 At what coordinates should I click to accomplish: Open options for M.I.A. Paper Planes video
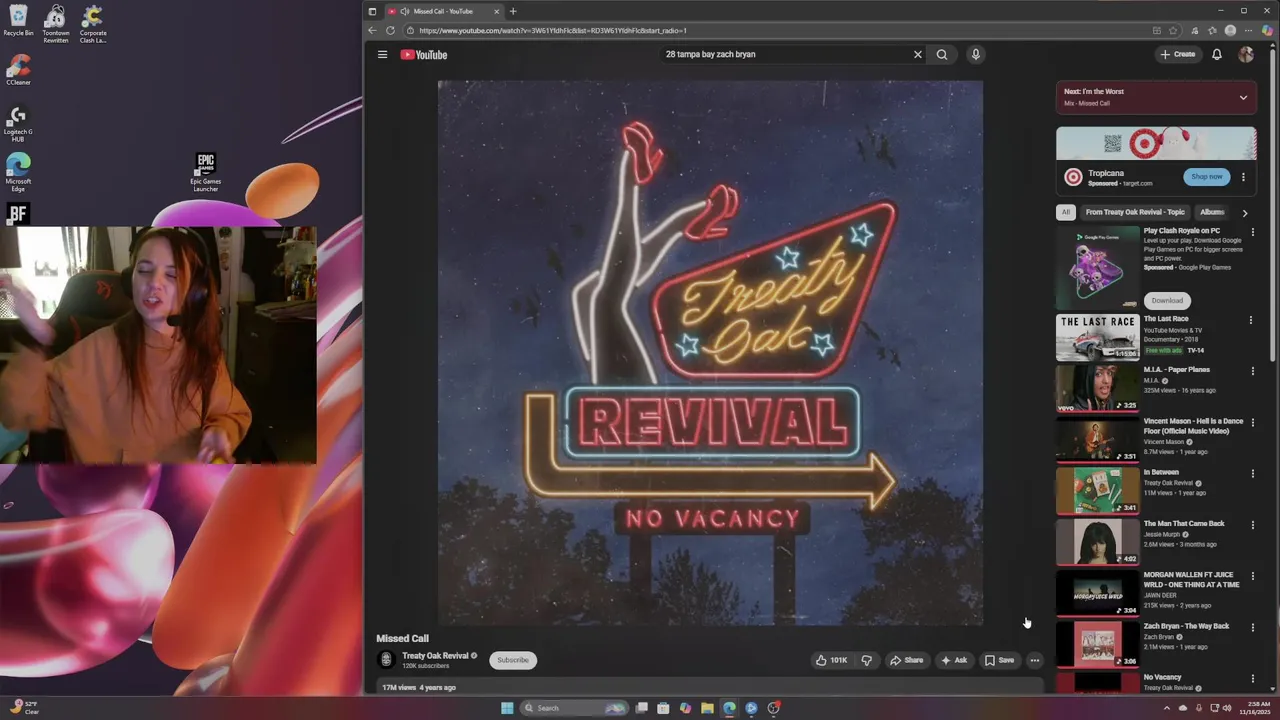coord(1251,371)
